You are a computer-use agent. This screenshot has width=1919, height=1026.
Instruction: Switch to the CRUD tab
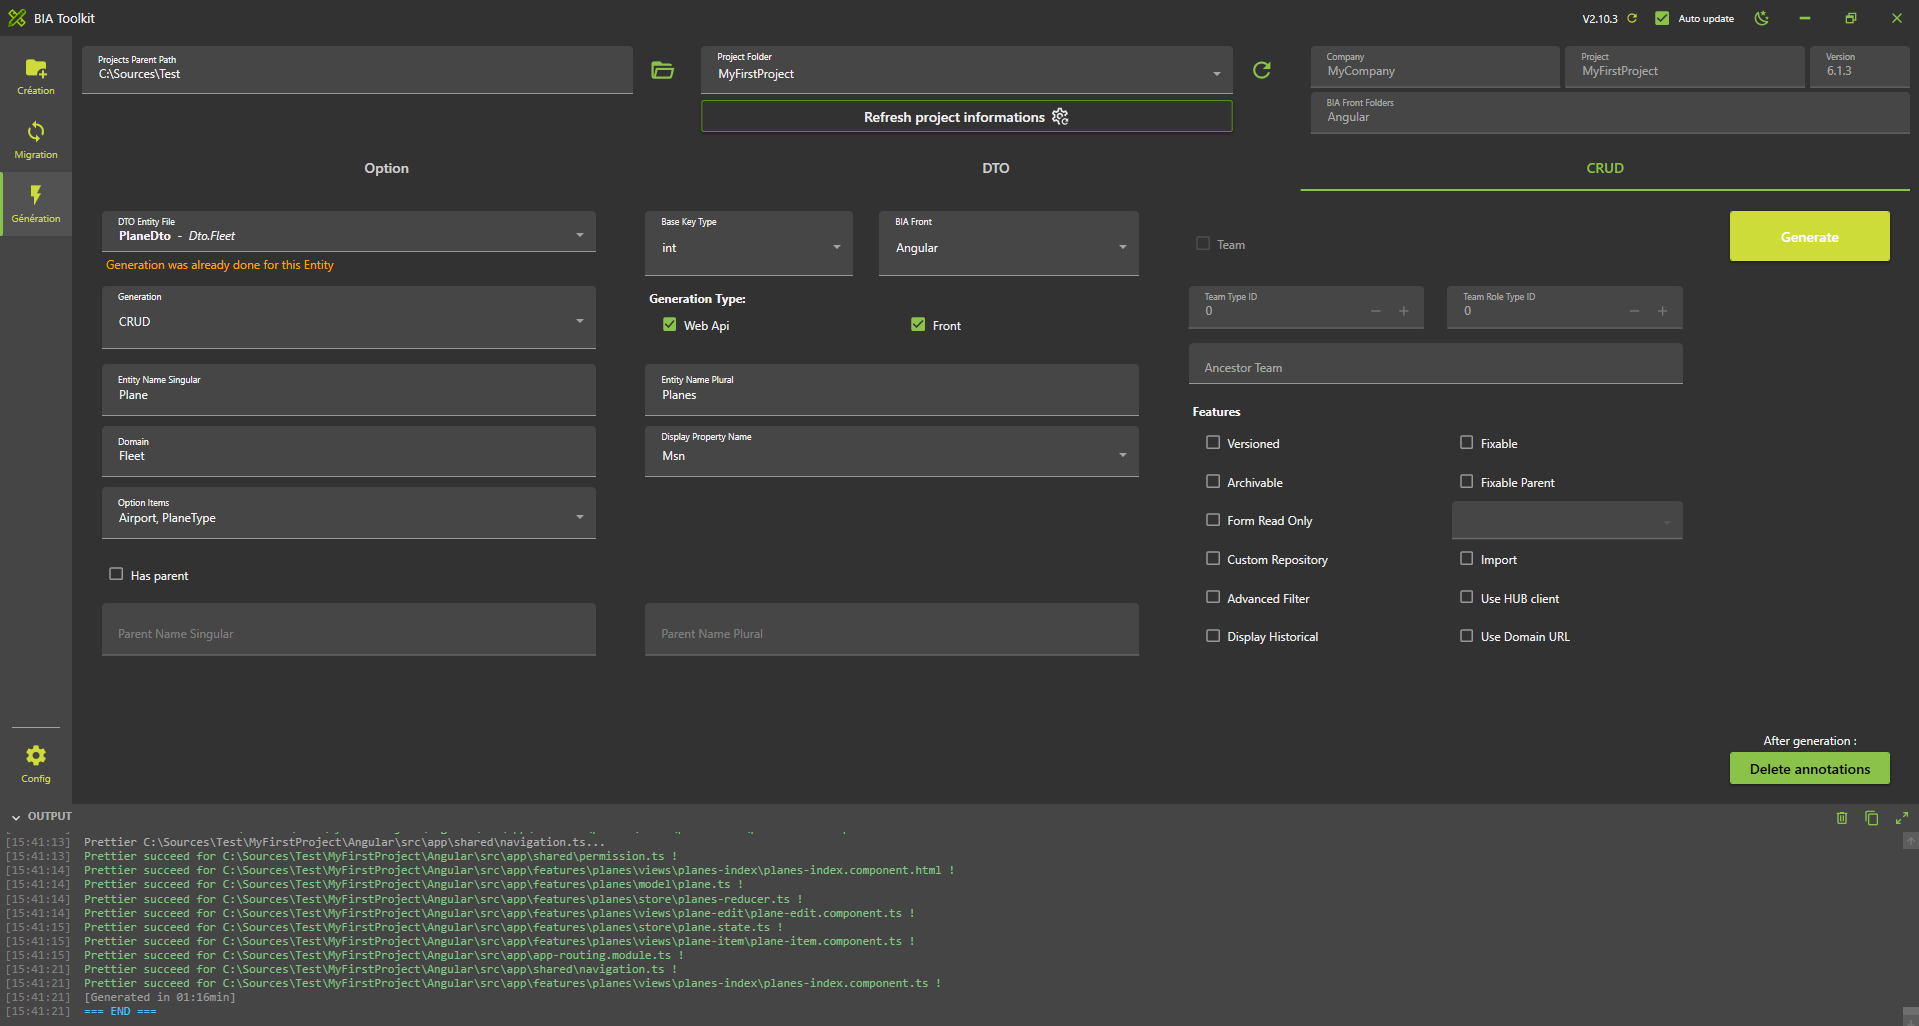[1605, 169]
